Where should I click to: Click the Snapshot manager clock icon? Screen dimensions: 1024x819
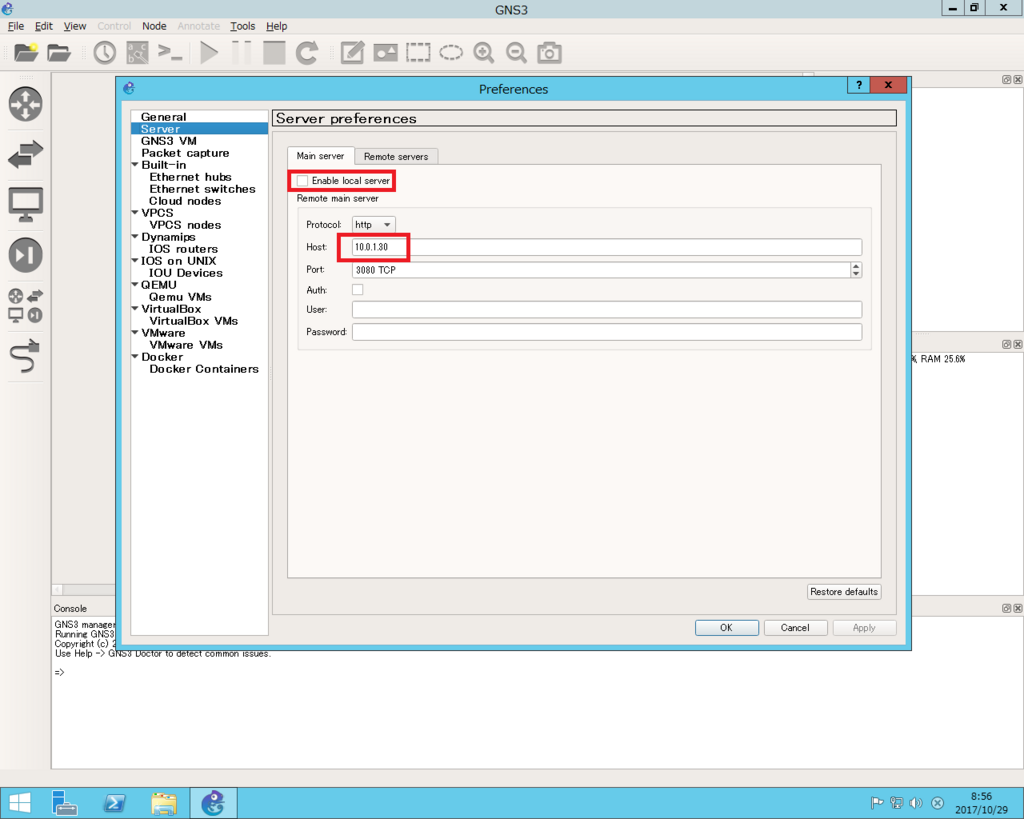(x=104, y=52)
